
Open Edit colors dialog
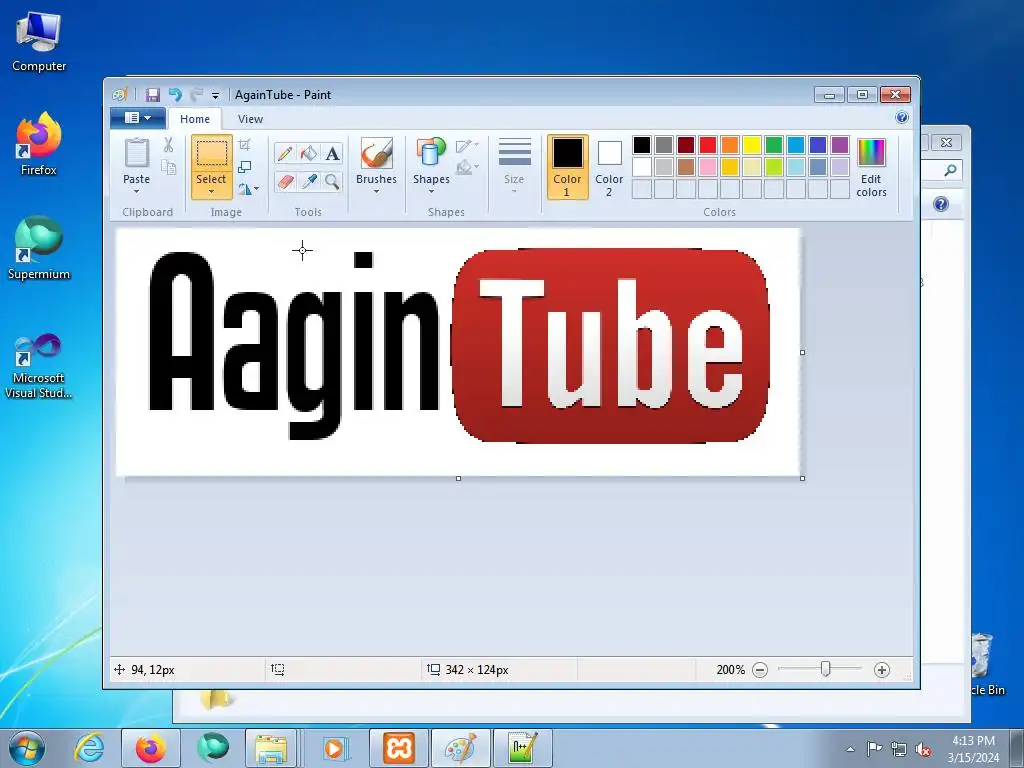tap(871, 167)
